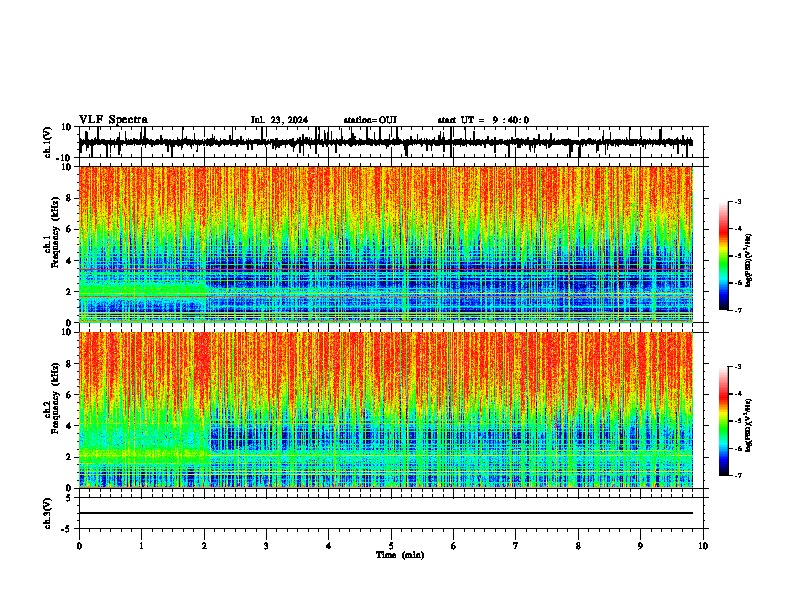Click the "-7" label on ch.2 colorbar
Viewport: 792px width, 612px height.
point(737,475)
